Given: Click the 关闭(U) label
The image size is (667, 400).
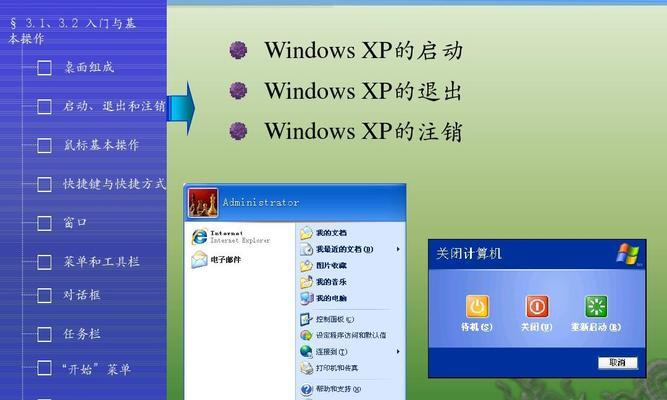Looking at the screenshot, I should (537, 327).
